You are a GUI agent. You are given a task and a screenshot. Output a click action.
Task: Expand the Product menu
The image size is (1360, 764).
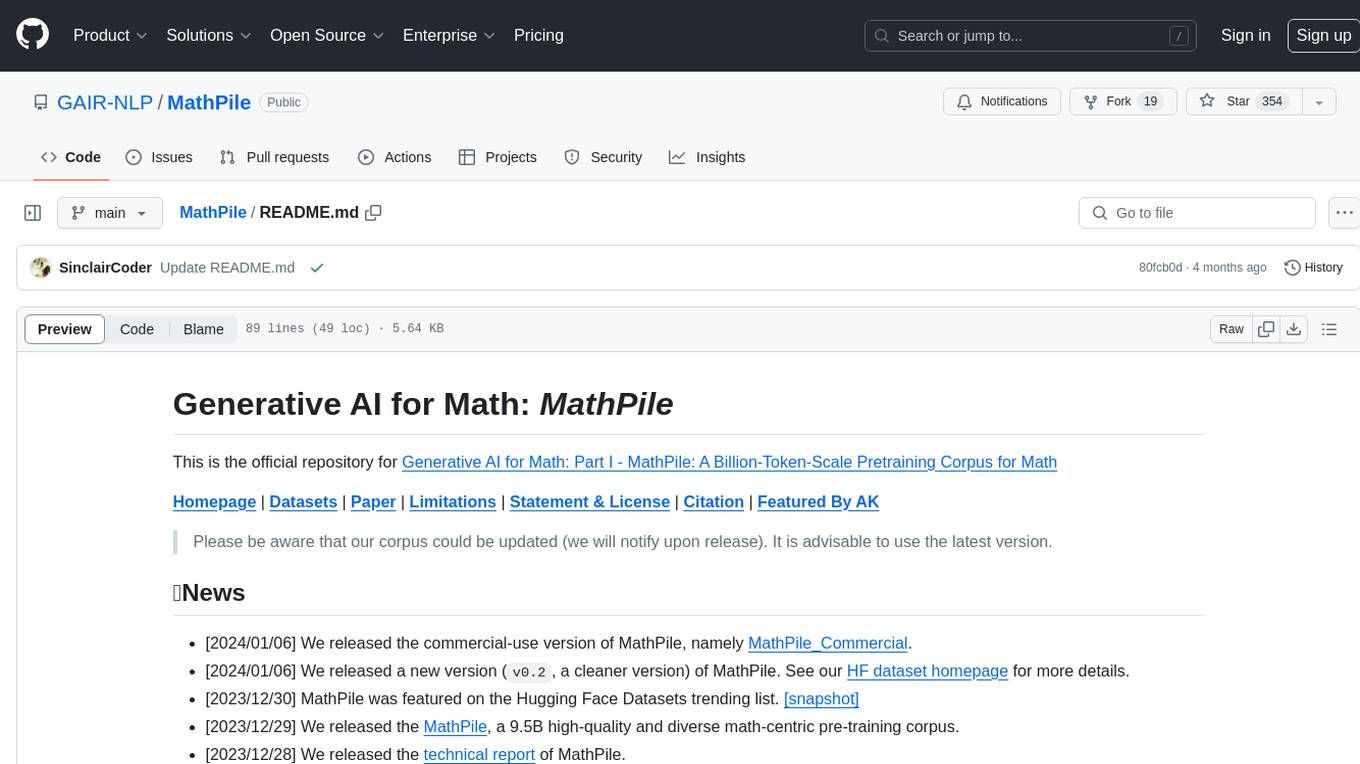(110, 35)
